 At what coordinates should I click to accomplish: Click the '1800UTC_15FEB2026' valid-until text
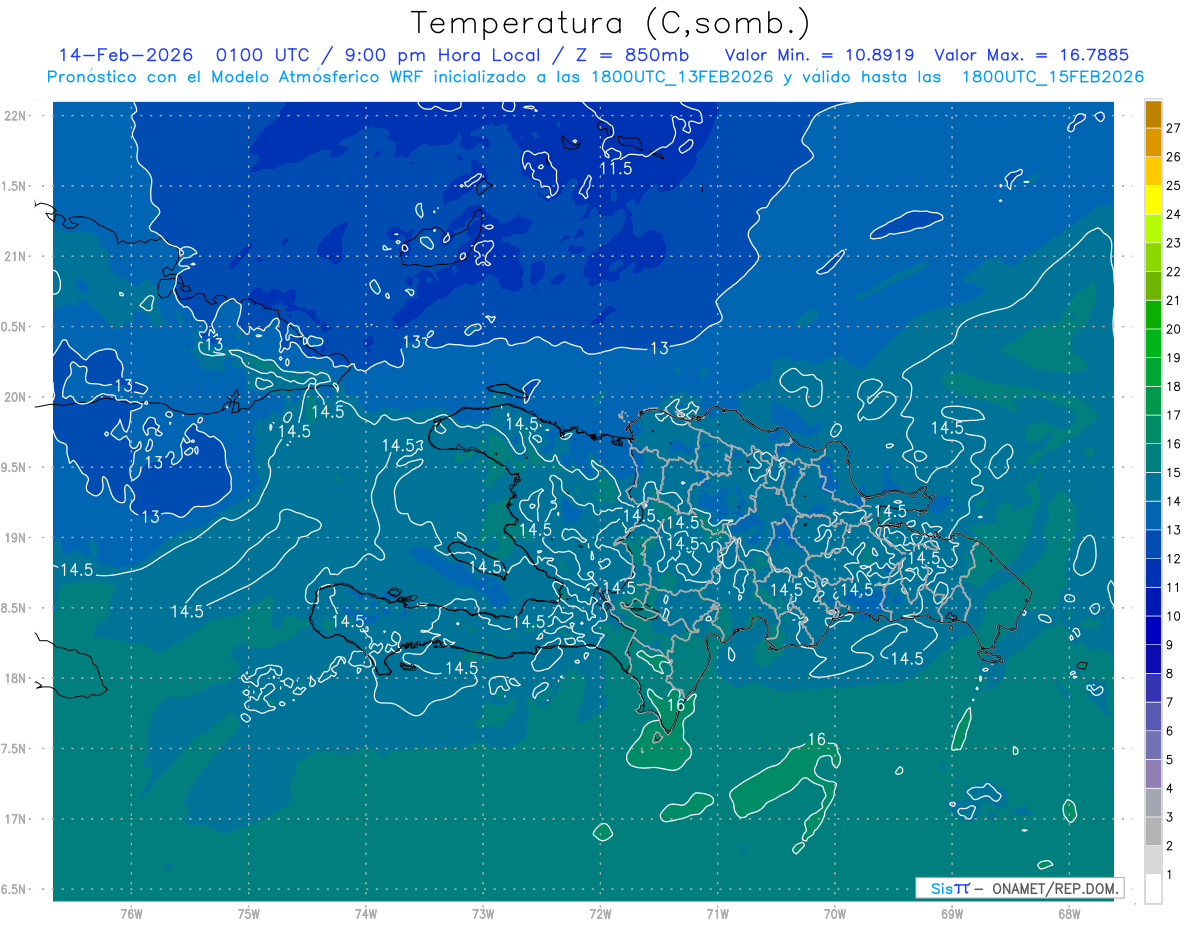[x=1053, y=77]
